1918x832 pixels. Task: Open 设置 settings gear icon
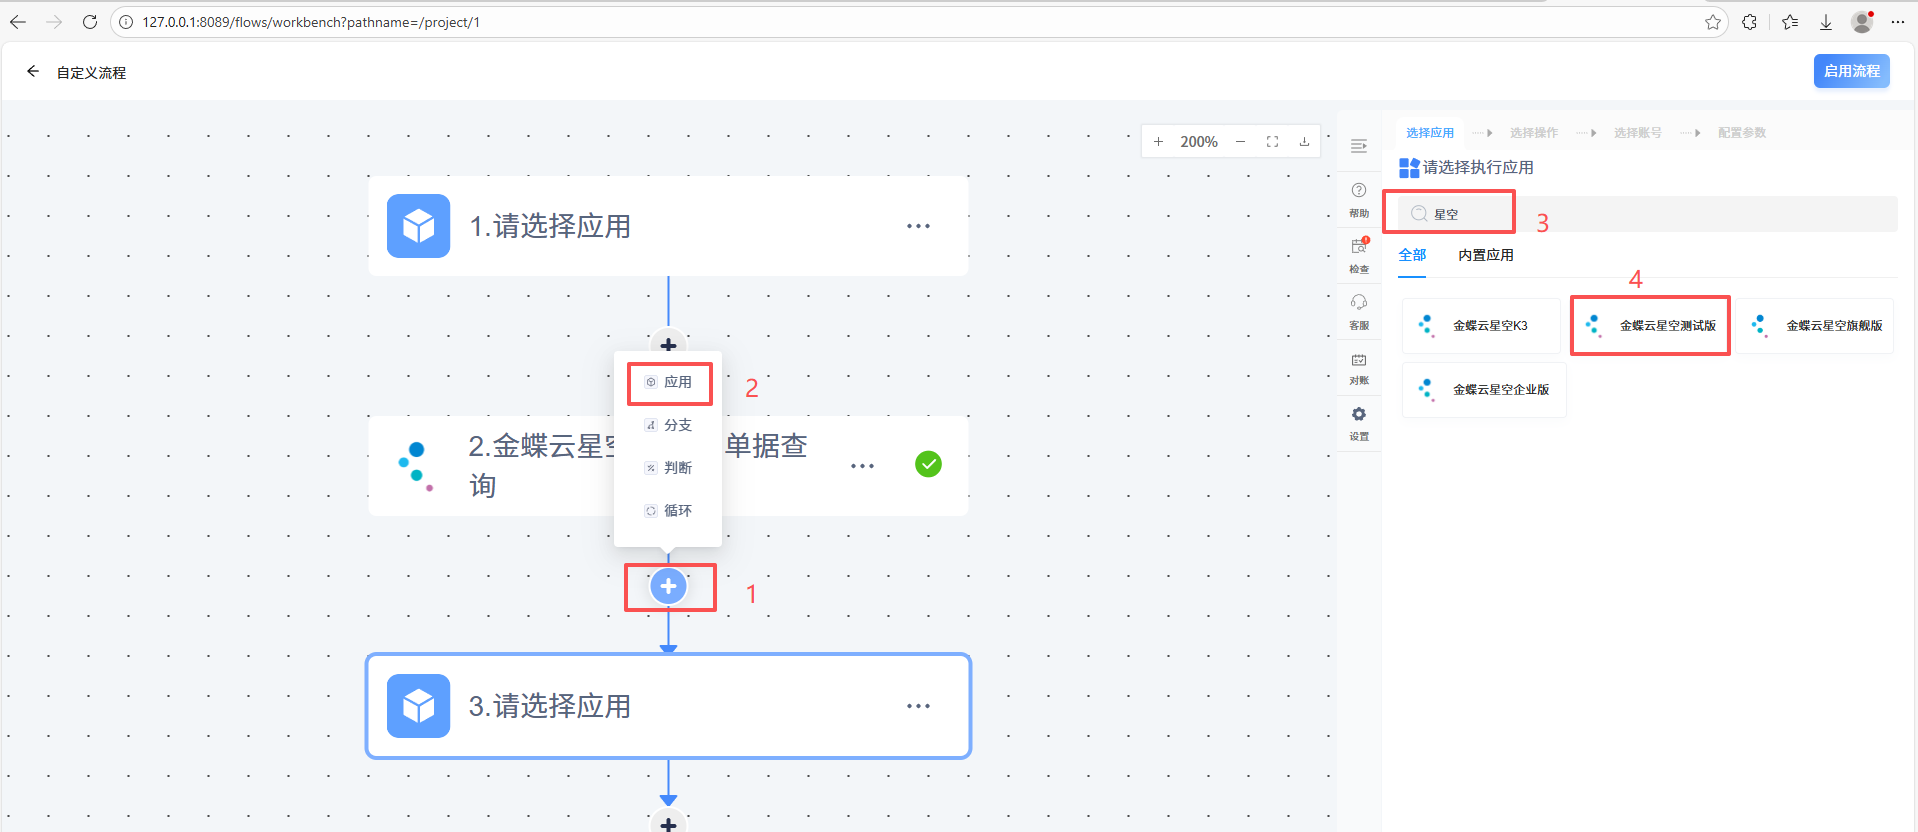pyautogui.click(x=1358, y=421)
